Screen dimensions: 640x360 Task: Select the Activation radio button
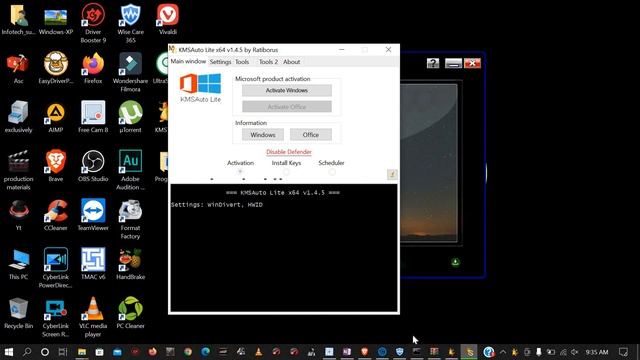pos(240,172)
